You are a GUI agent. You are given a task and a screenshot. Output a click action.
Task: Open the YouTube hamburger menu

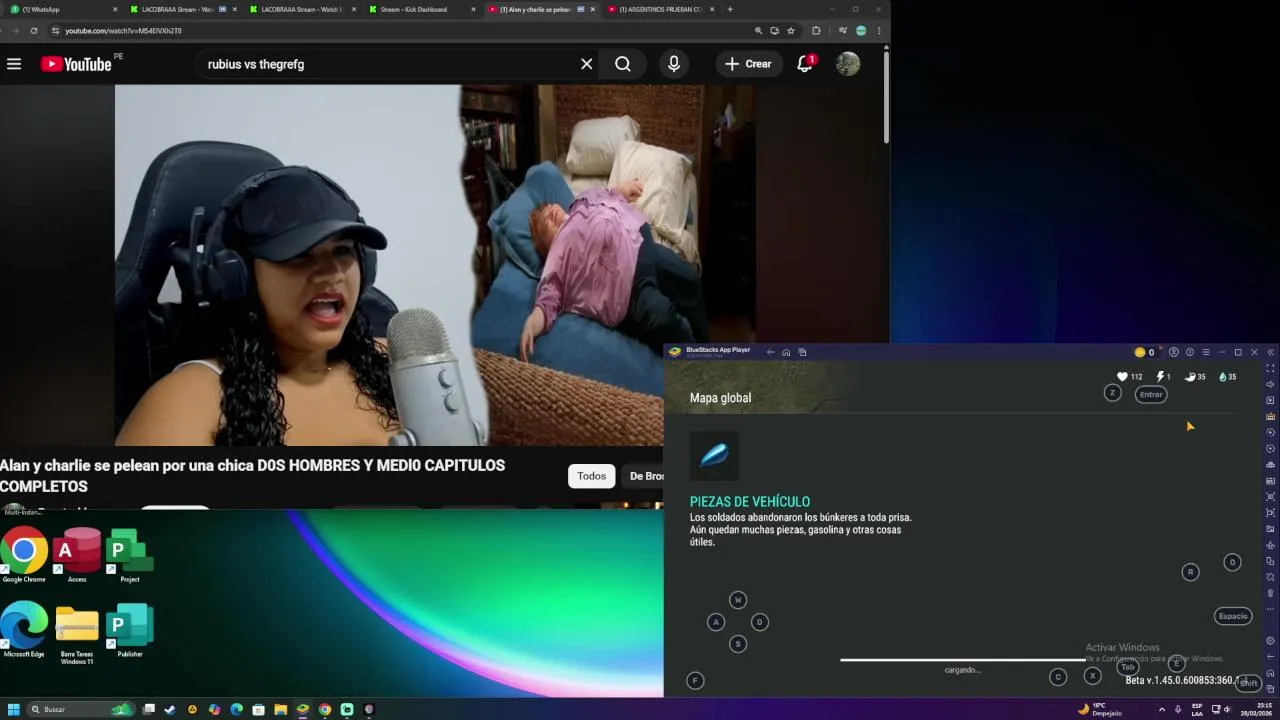coord(14,64)
